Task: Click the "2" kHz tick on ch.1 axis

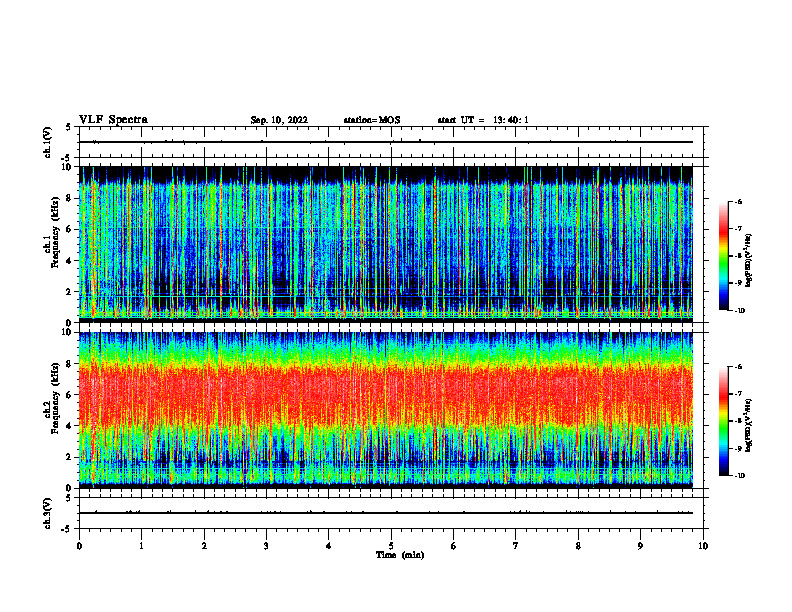Action: tap(70, 292)
